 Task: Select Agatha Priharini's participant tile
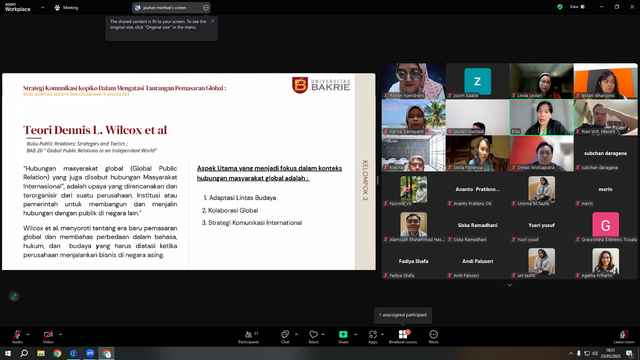(606, 261)
